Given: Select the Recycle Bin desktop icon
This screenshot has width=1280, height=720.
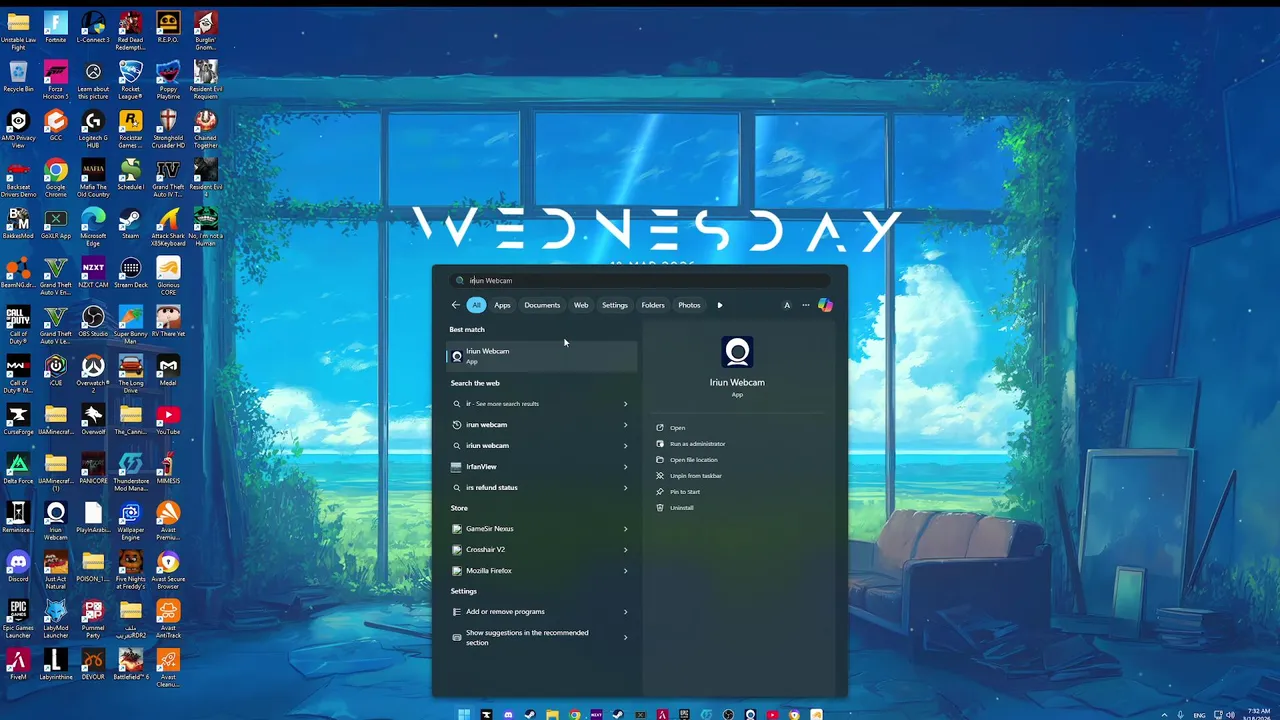Looking at the screenshot, I should click(18, 76).
